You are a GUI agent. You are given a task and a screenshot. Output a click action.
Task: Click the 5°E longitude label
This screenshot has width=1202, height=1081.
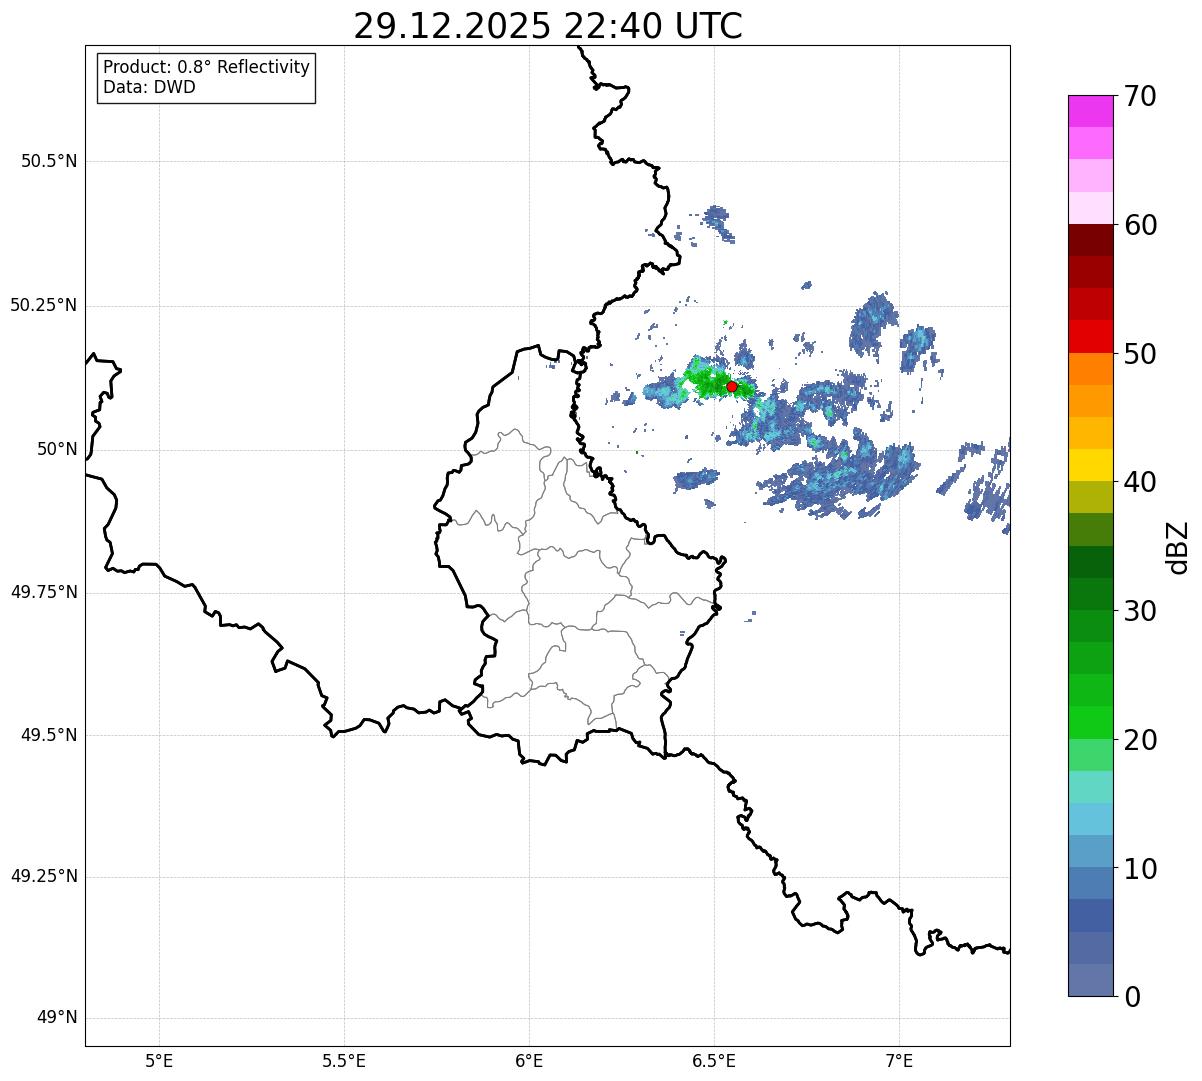159,1060
